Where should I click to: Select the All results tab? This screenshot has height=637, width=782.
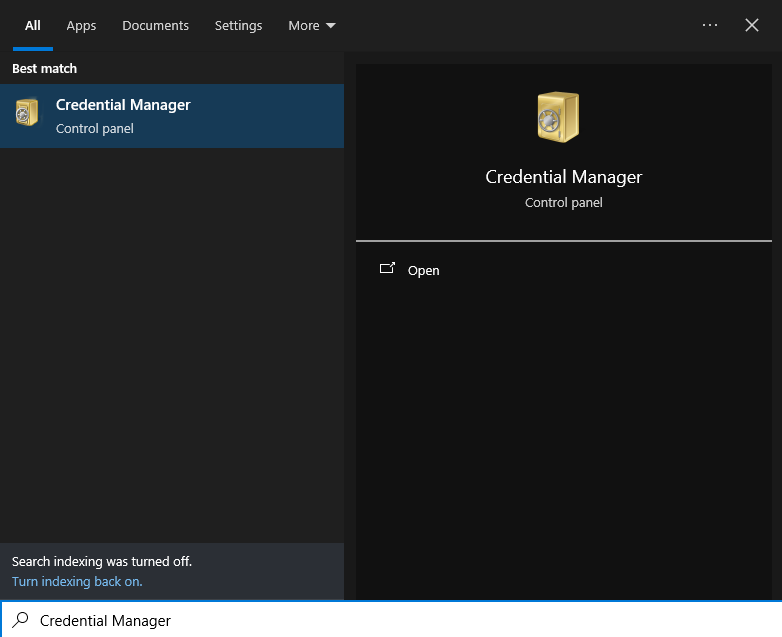33,25
